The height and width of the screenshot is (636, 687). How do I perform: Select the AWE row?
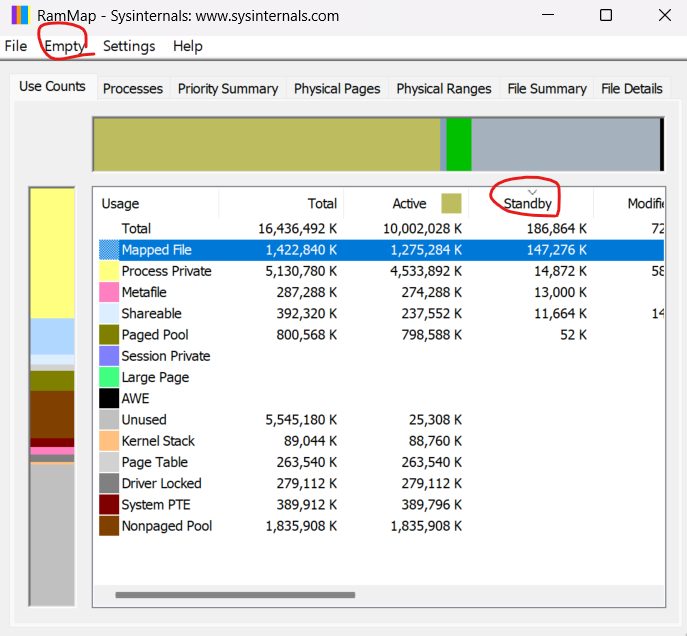[x=379, y=399]
